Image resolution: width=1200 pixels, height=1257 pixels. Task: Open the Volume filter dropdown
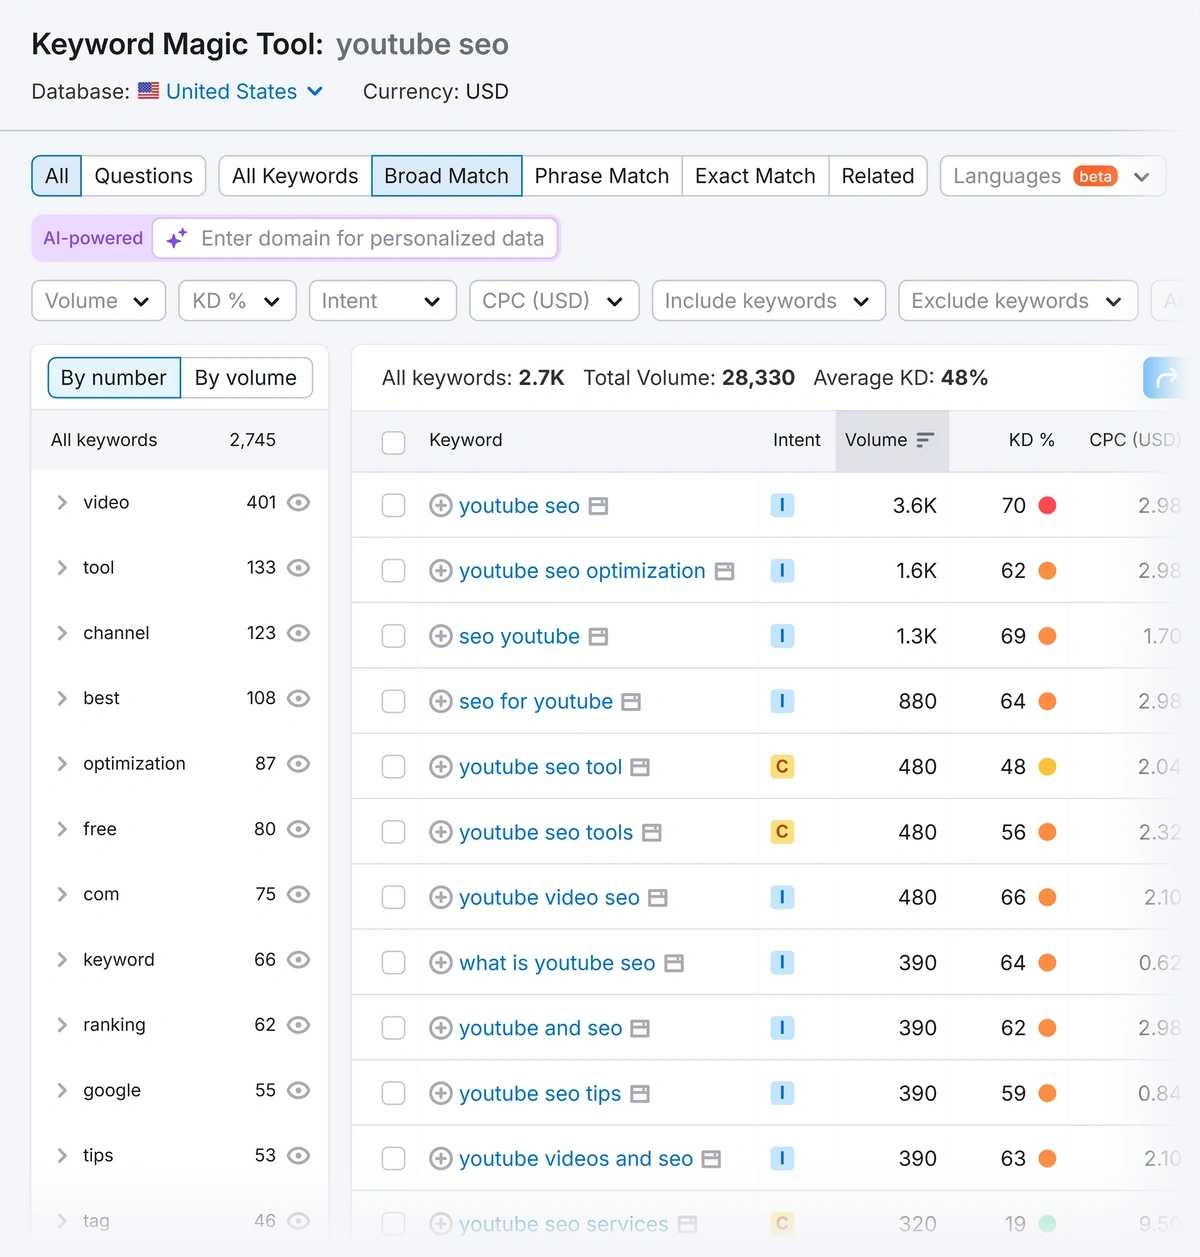click(x=98, y=301)
